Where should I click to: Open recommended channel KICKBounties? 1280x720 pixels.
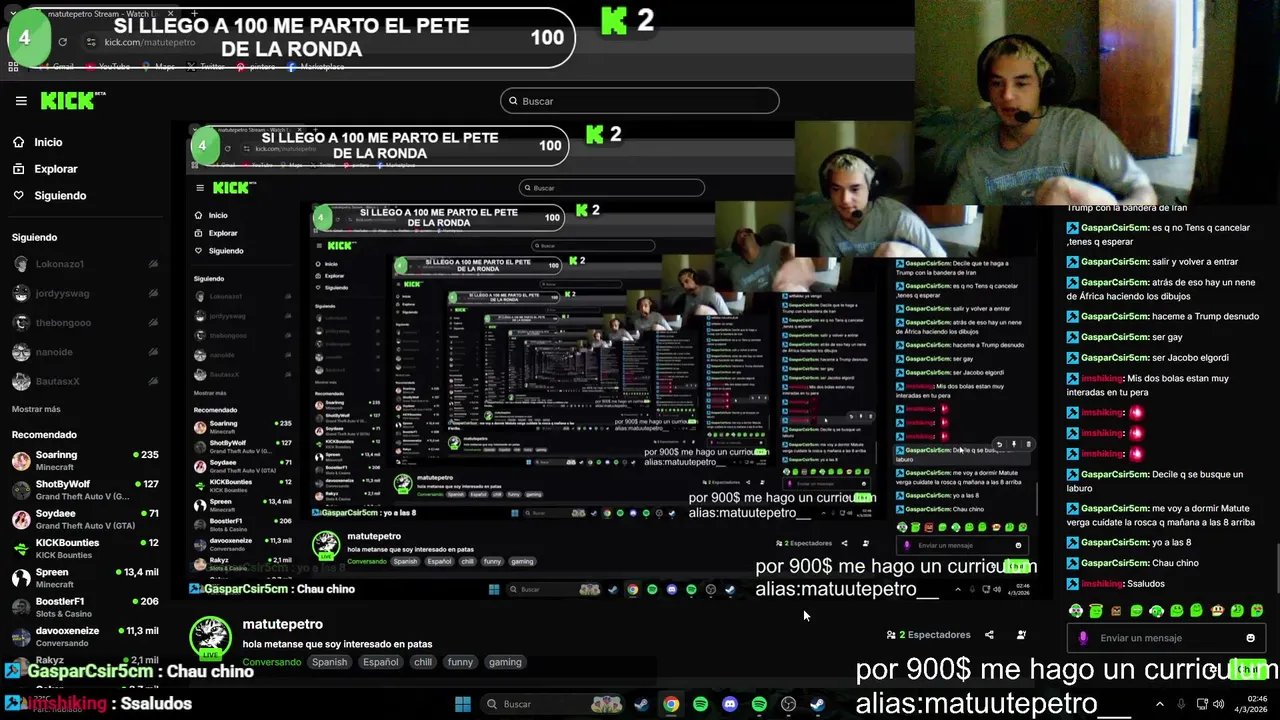[86, 548]
